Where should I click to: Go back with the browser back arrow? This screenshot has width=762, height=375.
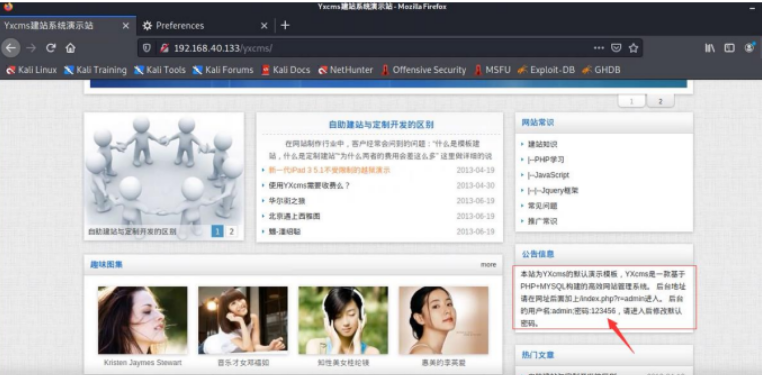coord(11,48)
